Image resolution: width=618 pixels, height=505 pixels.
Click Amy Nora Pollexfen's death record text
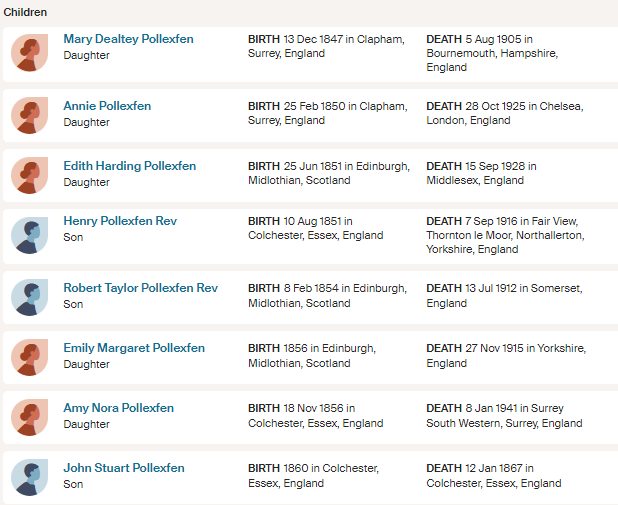[504, 416]
